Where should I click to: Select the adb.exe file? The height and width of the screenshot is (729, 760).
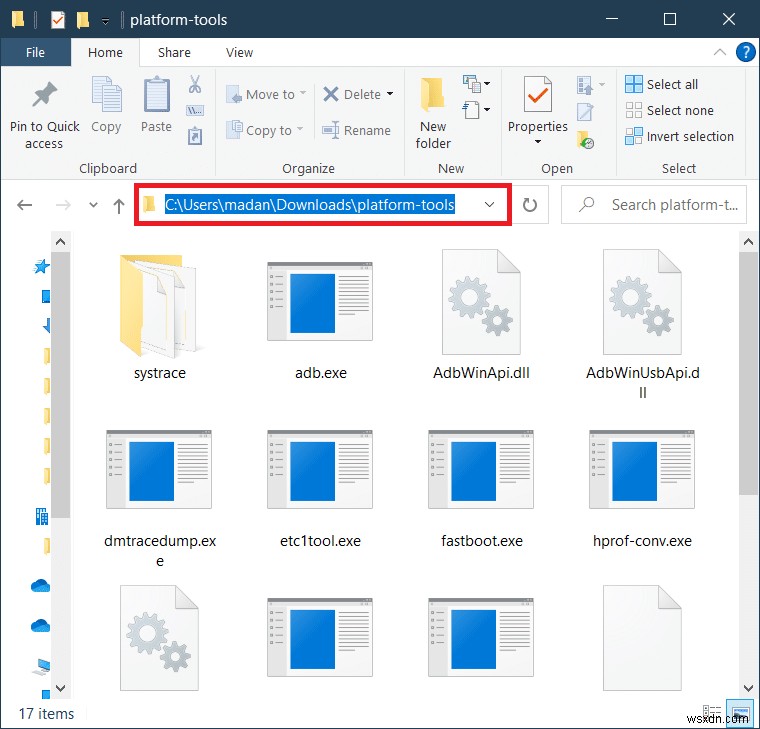coord(320,320)
